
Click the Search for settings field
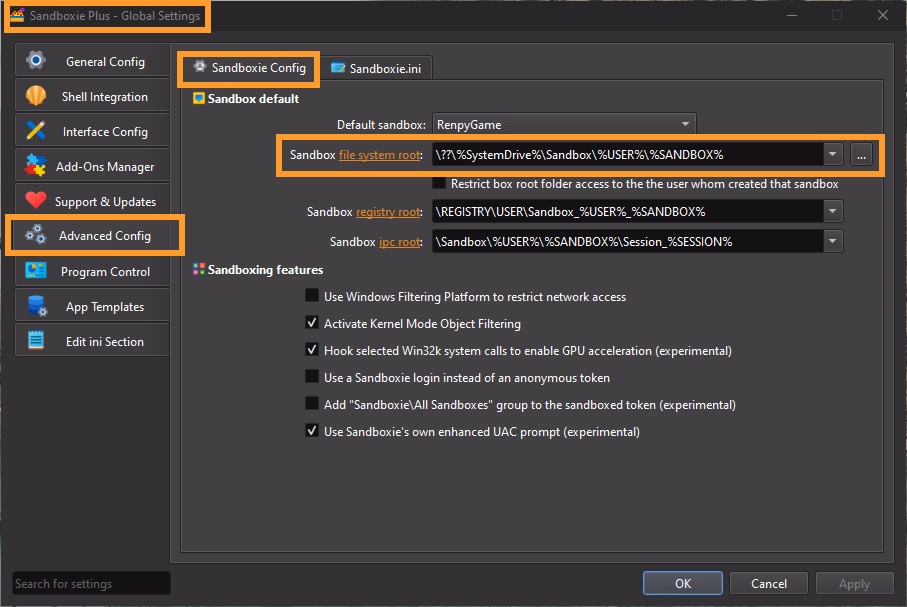(x=91, y=584)
